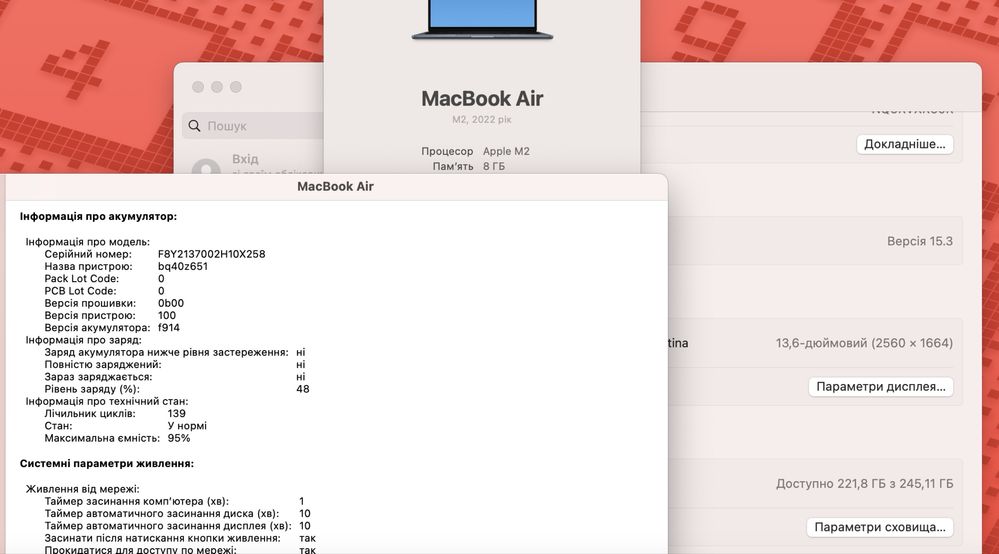
Task: Click the Pack Lot Code row
Action: click(x=104, y=278)
